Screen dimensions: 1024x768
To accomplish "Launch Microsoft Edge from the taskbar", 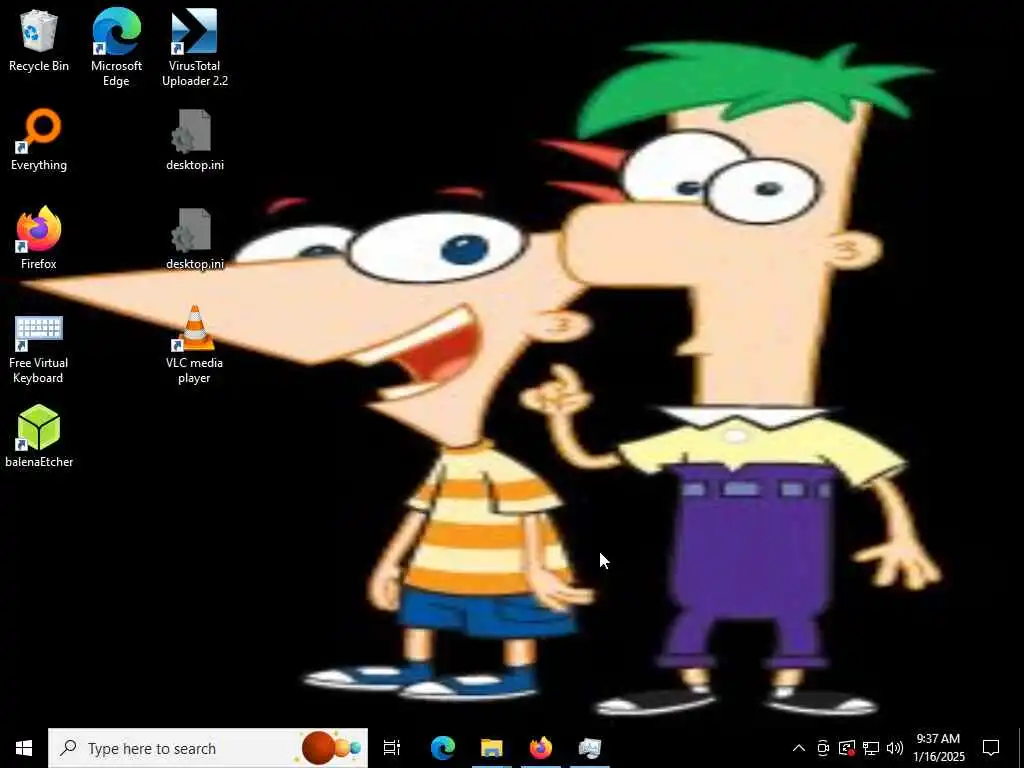I will [442, 748].
